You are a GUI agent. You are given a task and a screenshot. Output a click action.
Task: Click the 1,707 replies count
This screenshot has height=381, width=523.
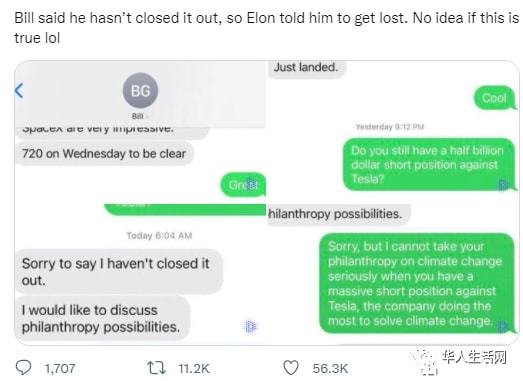click(60, 369)
